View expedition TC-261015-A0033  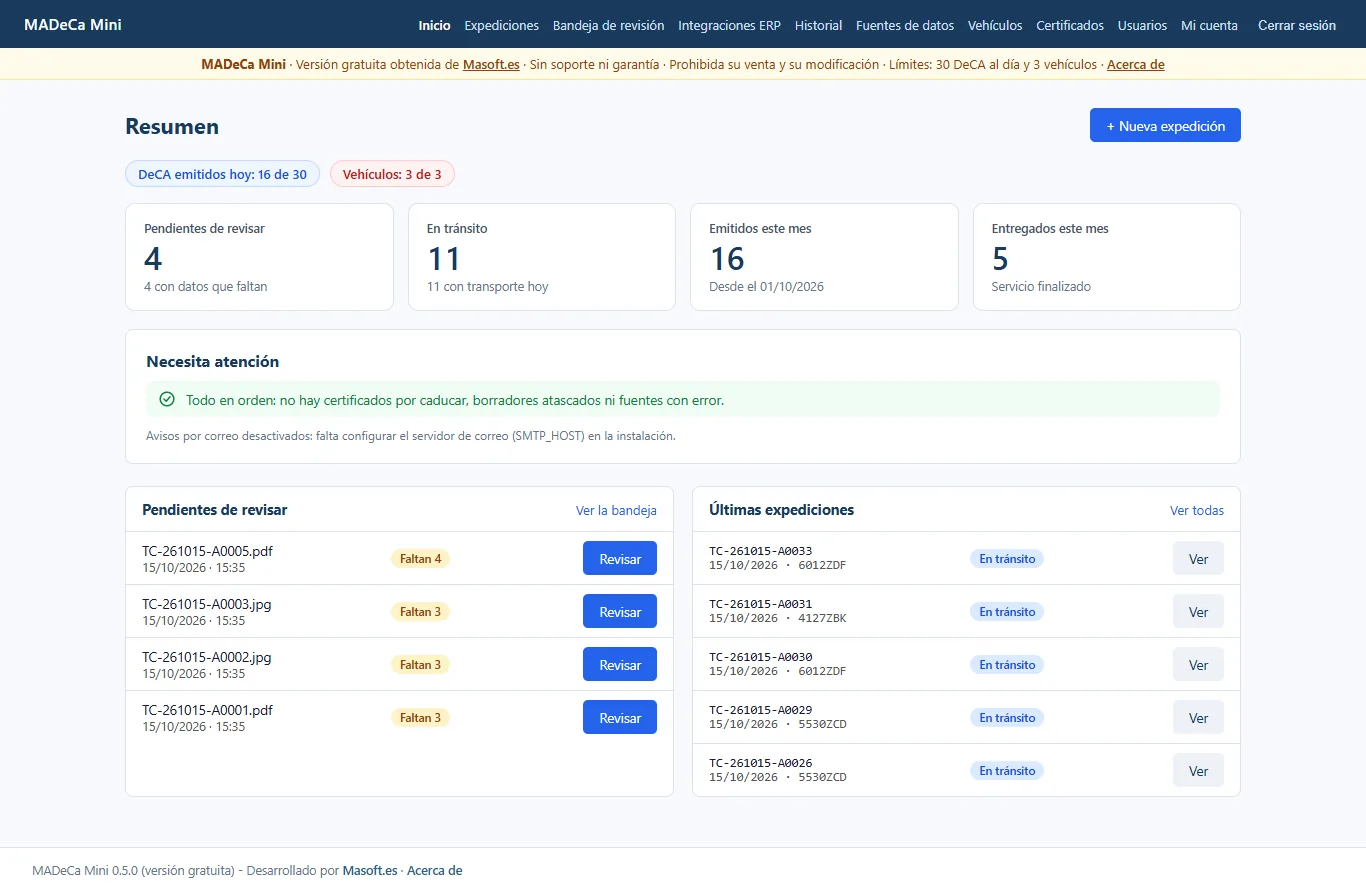point(1198,558)
